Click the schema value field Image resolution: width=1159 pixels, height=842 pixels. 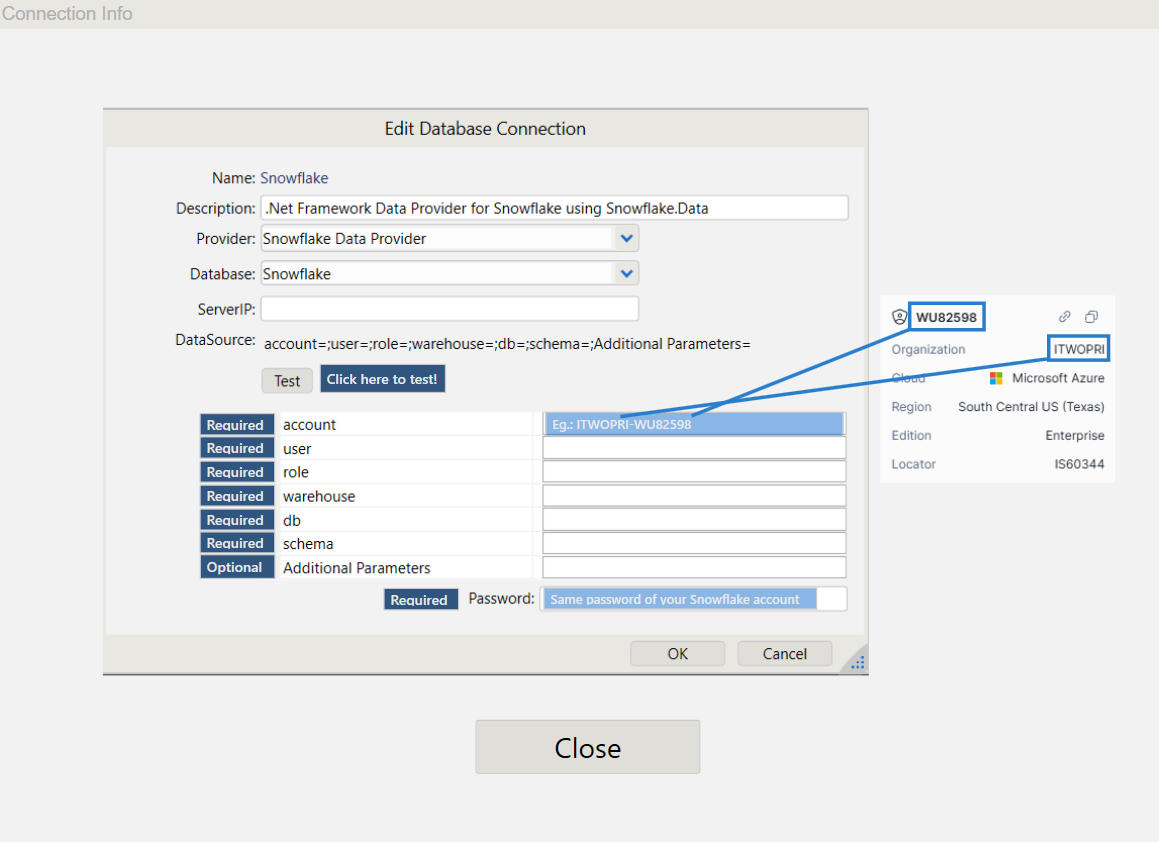click(x=694, y=543)
